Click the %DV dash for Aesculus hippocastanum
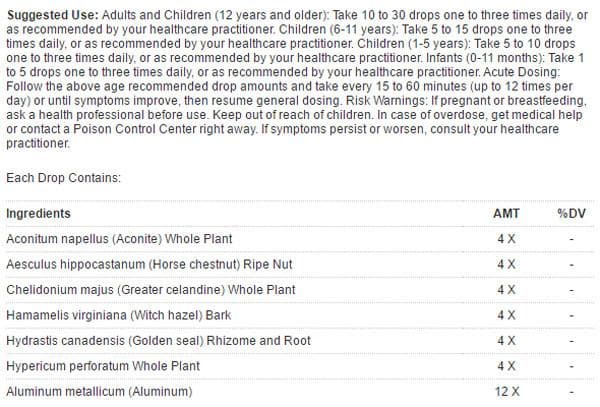Viewport: 600px width, 407px height. pyautogui.click(x=570, y=264)
